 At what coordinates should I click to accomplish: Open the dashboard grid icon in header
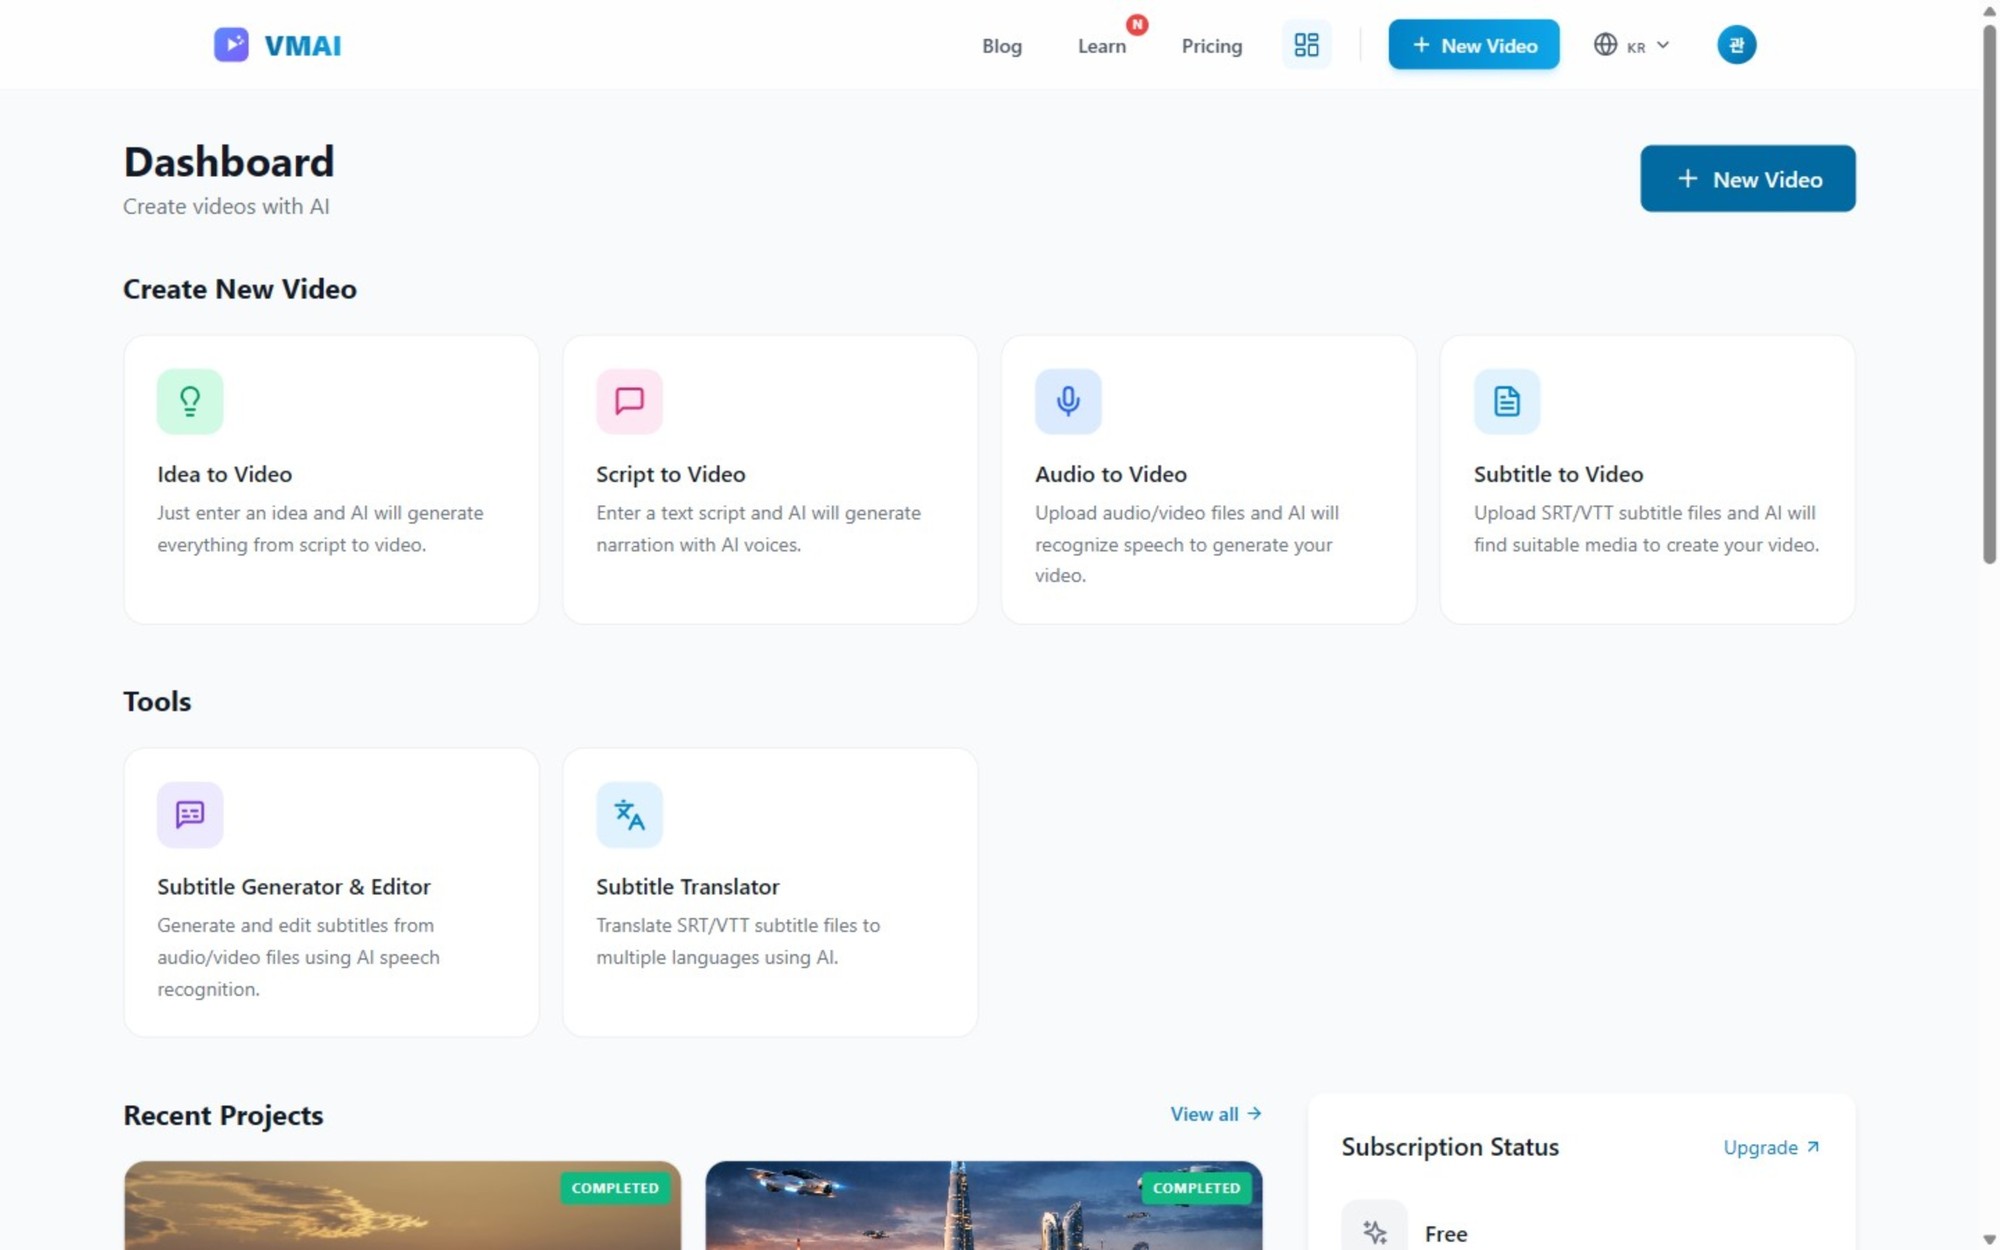click(x=1307, y=44)
